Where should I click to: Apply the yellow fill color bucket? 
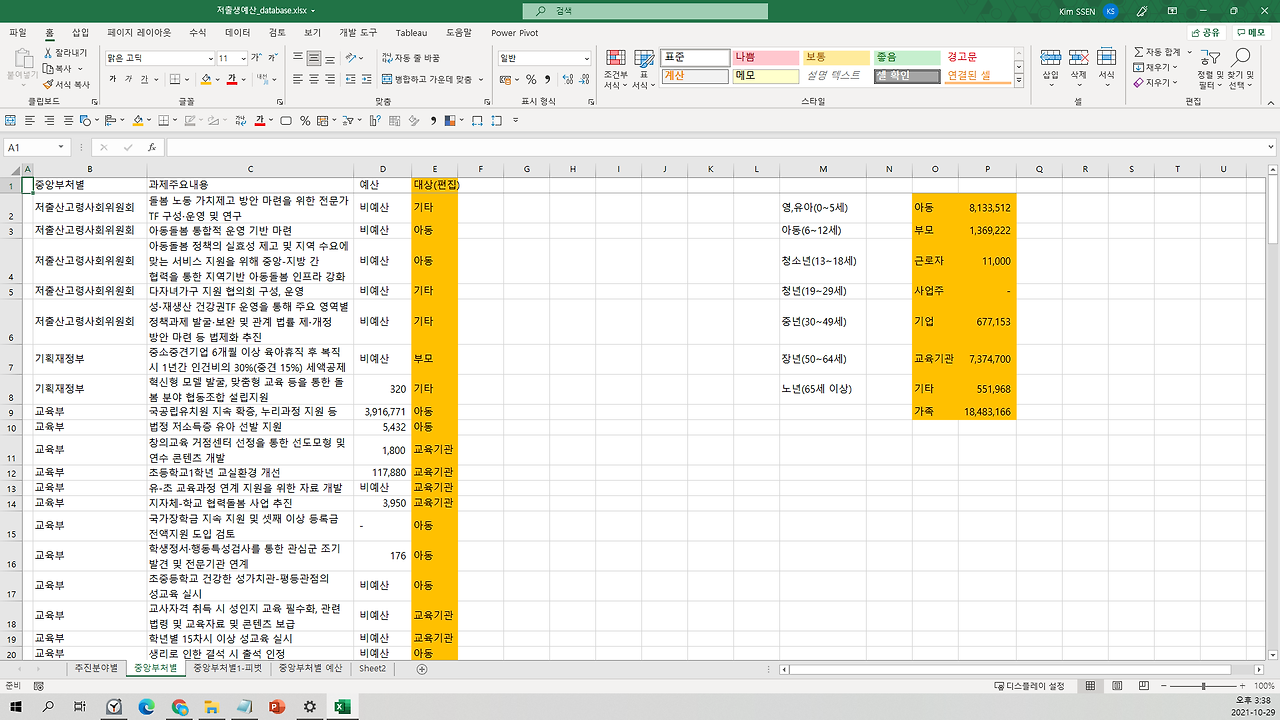pos(205,79)
